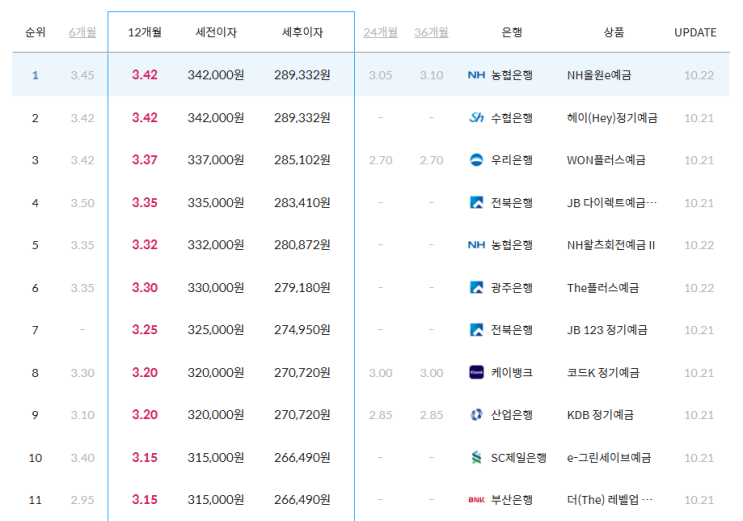Open the JB 다이렉트예금 product
743x521 pixels.
[x=612, y=202]
